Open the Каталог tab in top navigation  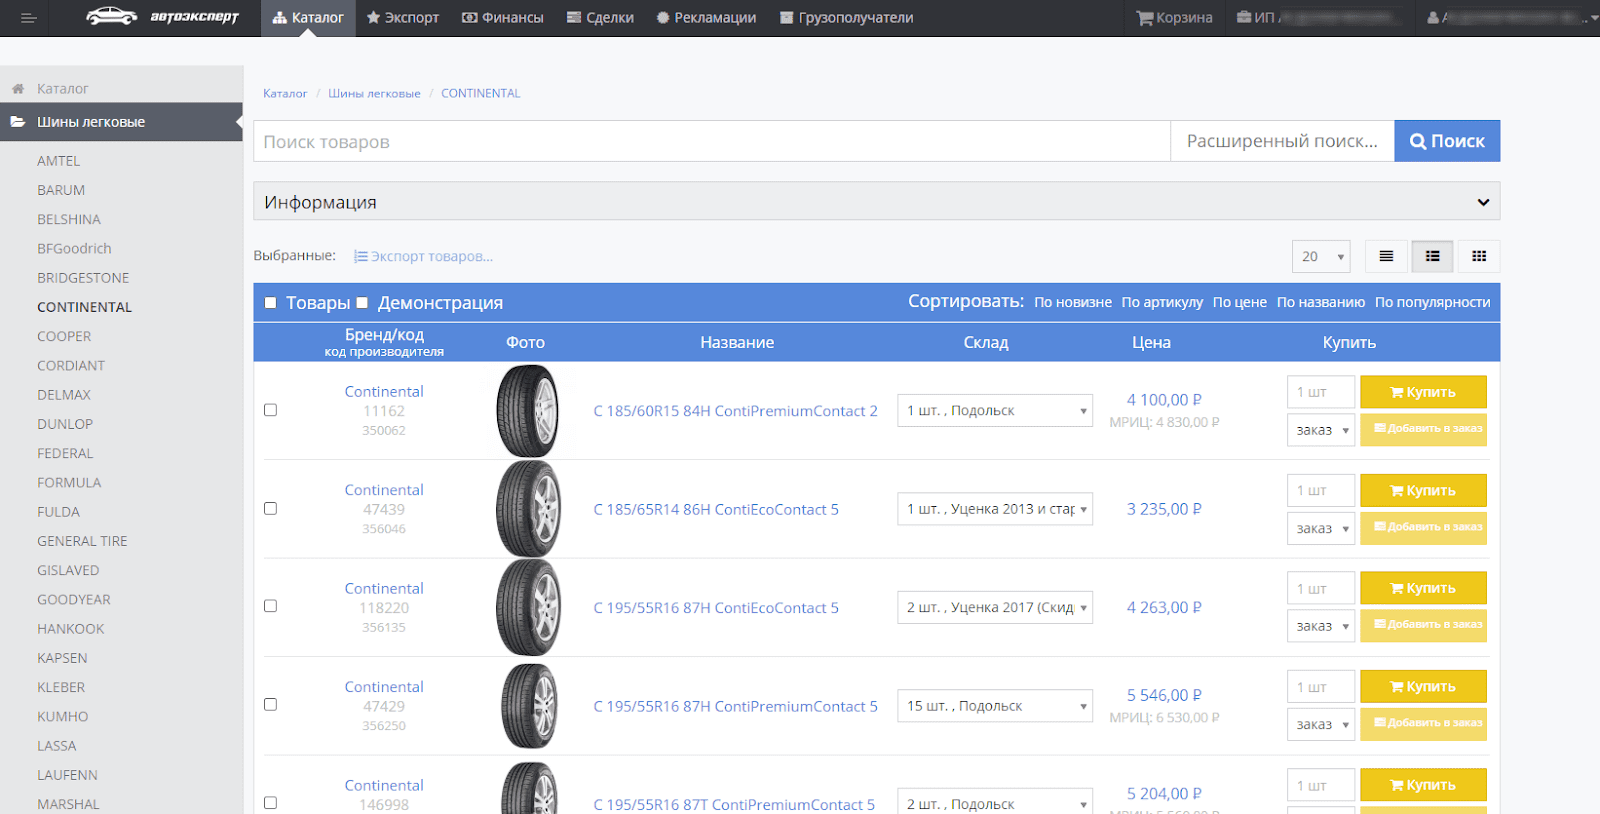308,18
